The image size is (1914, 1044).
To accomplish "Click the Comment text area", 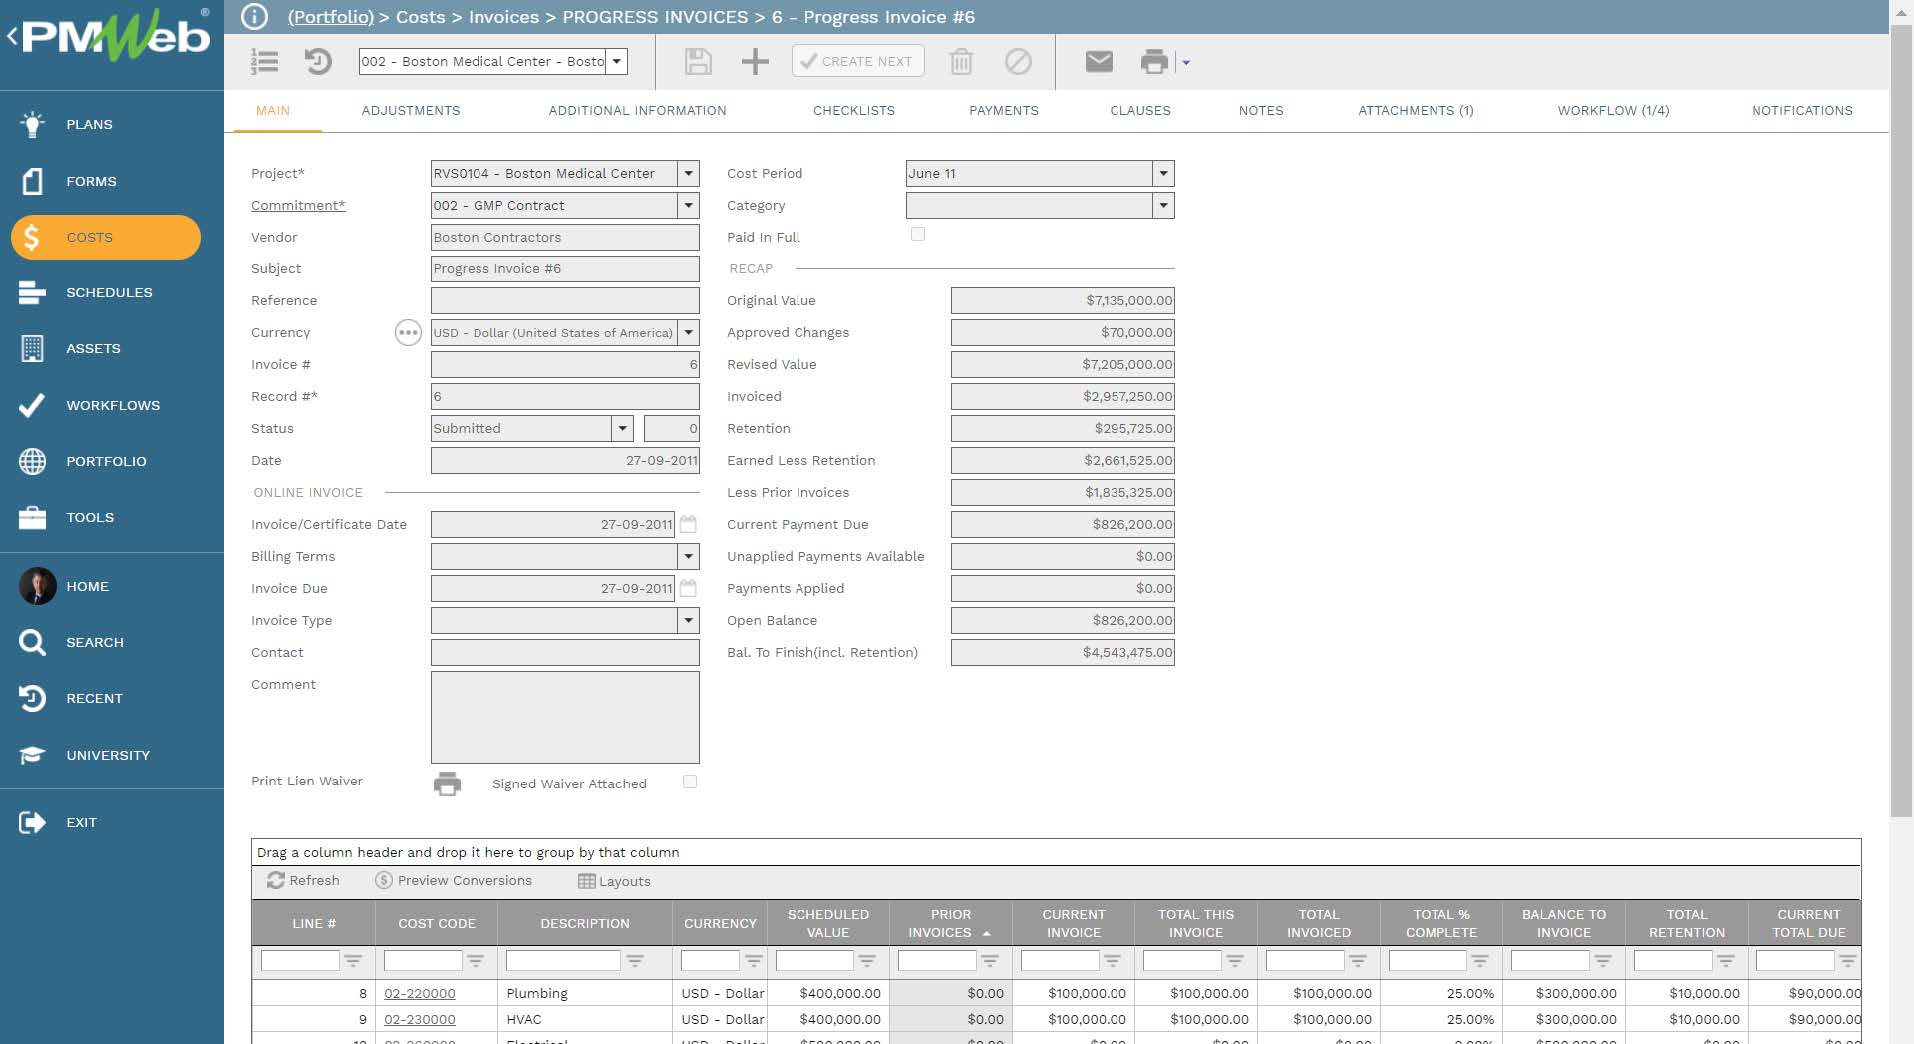I will pyautogui.click(x=565, y=717).
